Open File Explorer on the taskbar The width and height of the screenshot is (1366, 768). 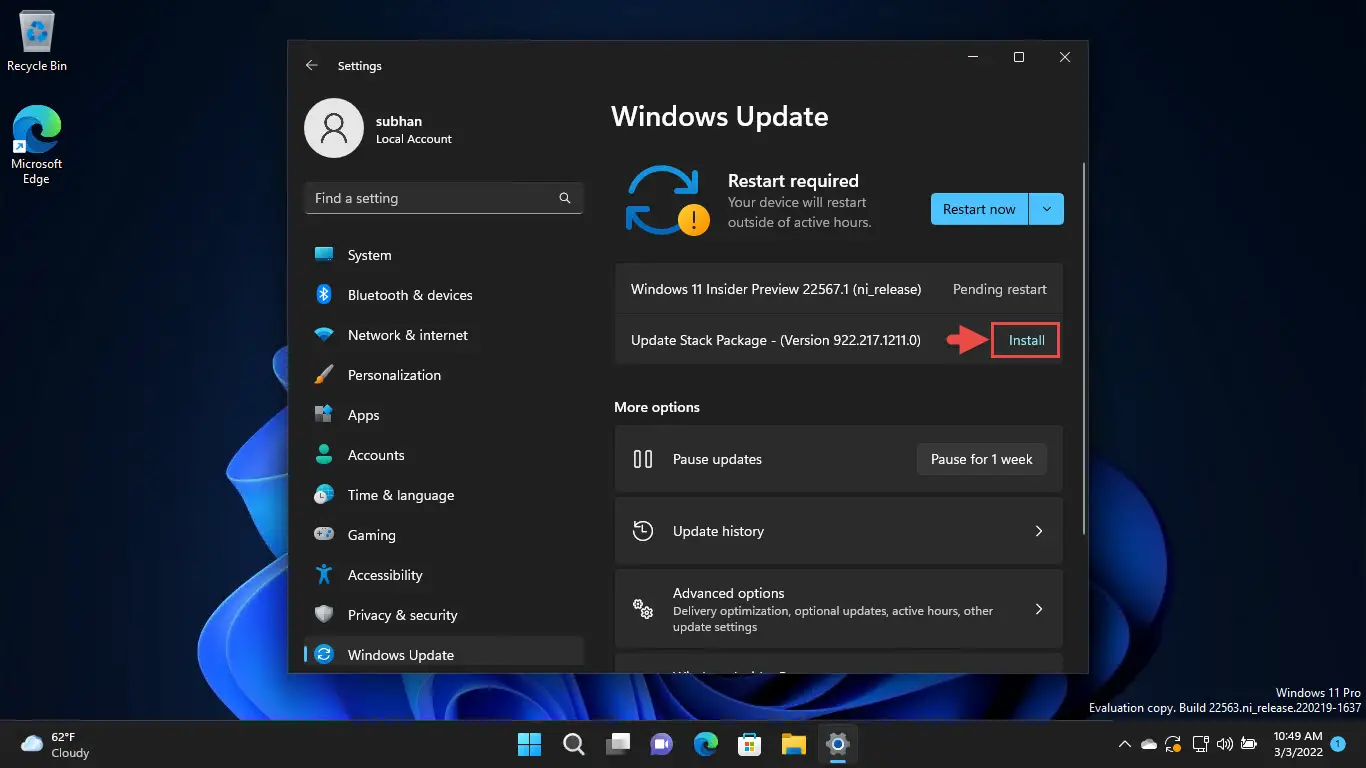(x=794, y=744)
